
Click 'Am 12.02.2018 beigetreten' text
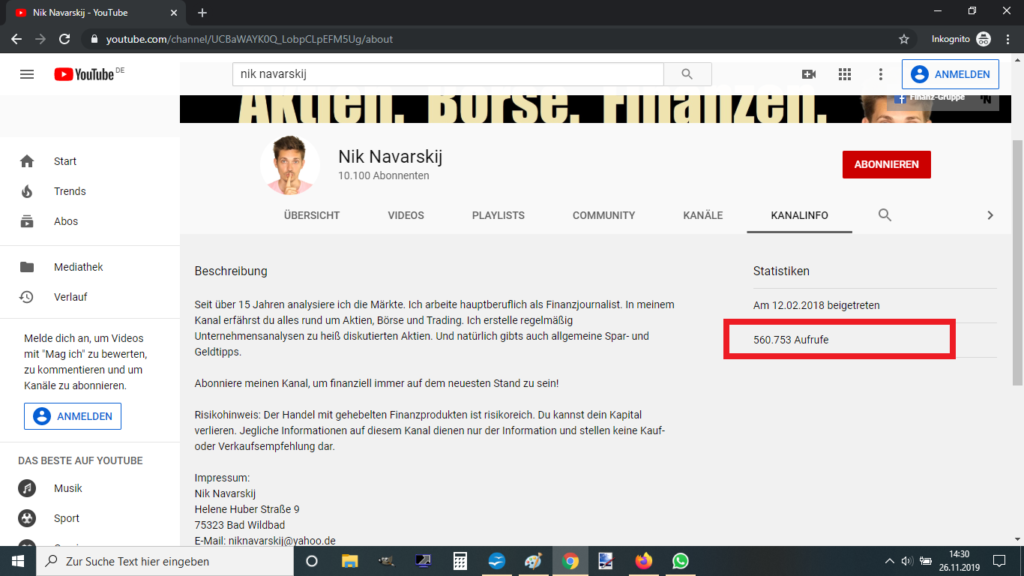(x=816, y=305)
